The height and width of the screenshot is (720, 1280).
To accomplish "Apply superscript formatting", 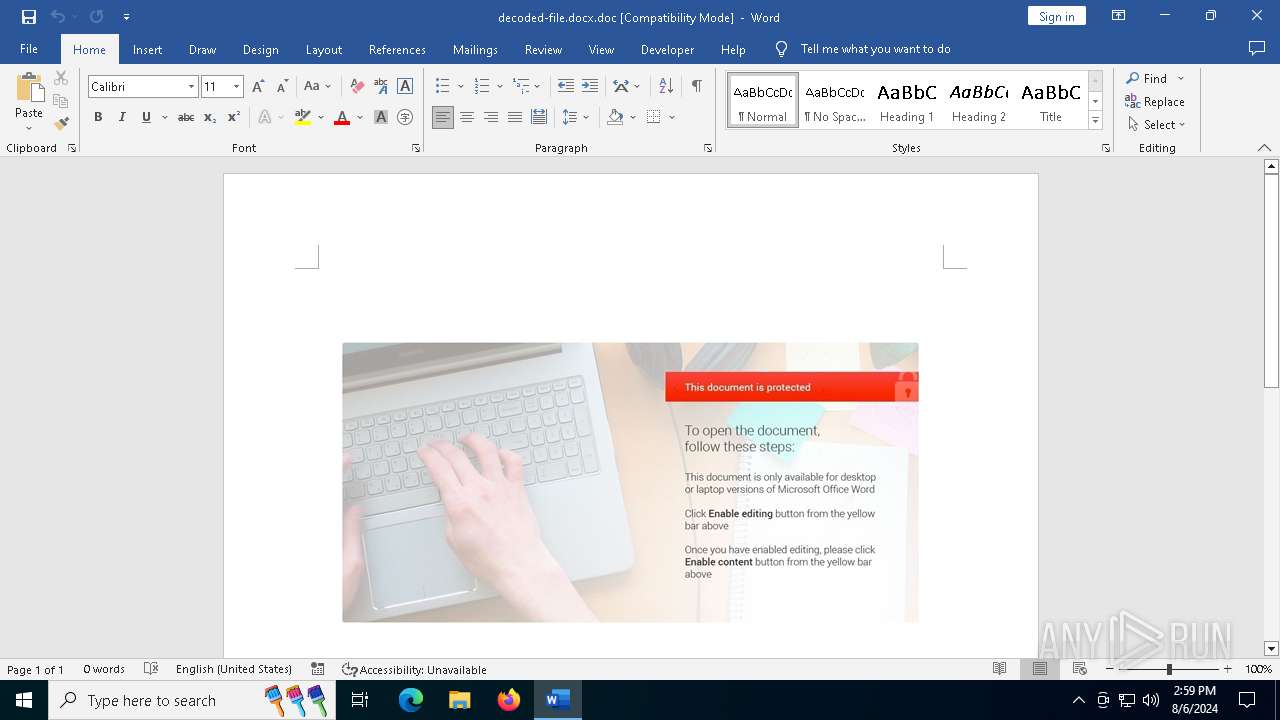I will pyautogui.click(x=234, y=117).
